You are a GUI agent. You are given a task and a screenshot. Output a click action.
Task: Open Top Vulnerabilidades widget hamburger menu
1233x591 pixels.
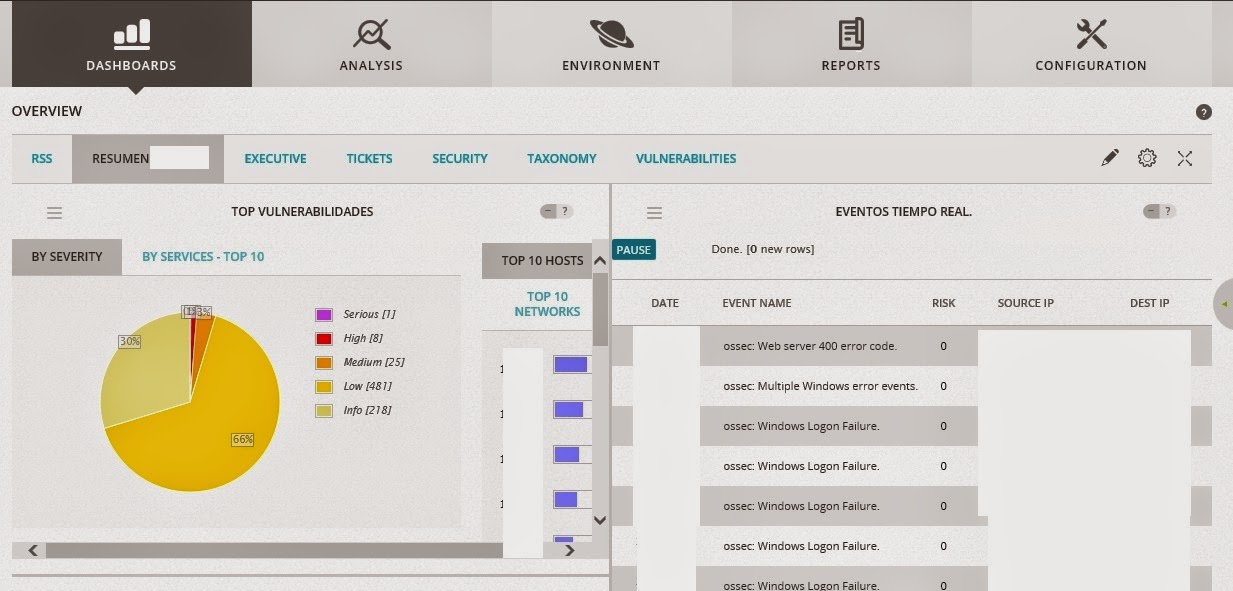[55, 212]
